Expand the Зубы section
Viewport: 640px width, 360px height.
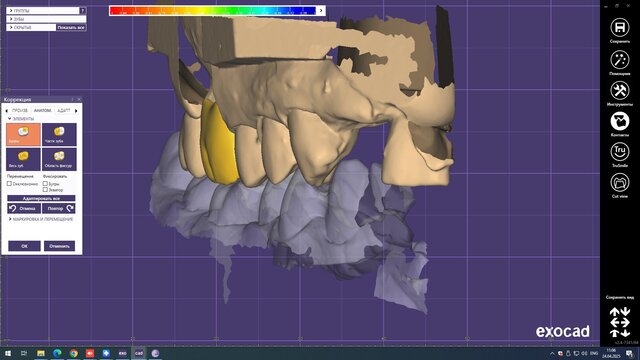point(11,19)
